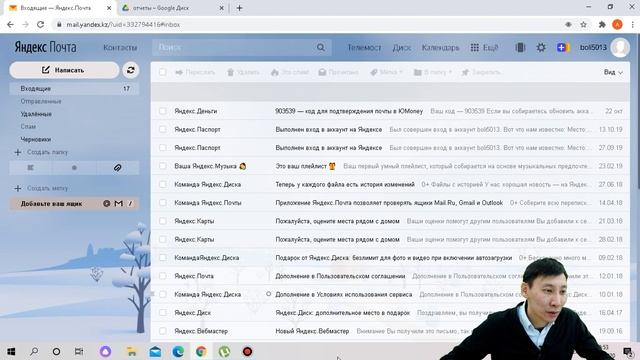Open a new browser tab with plus
The width and height of the screenshot is (640, 360).
pos(240,8)
